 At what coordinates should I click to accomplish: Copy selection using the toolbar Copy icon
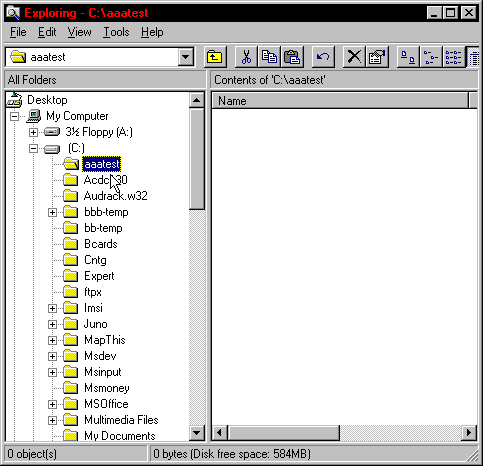tap(269, 57)
